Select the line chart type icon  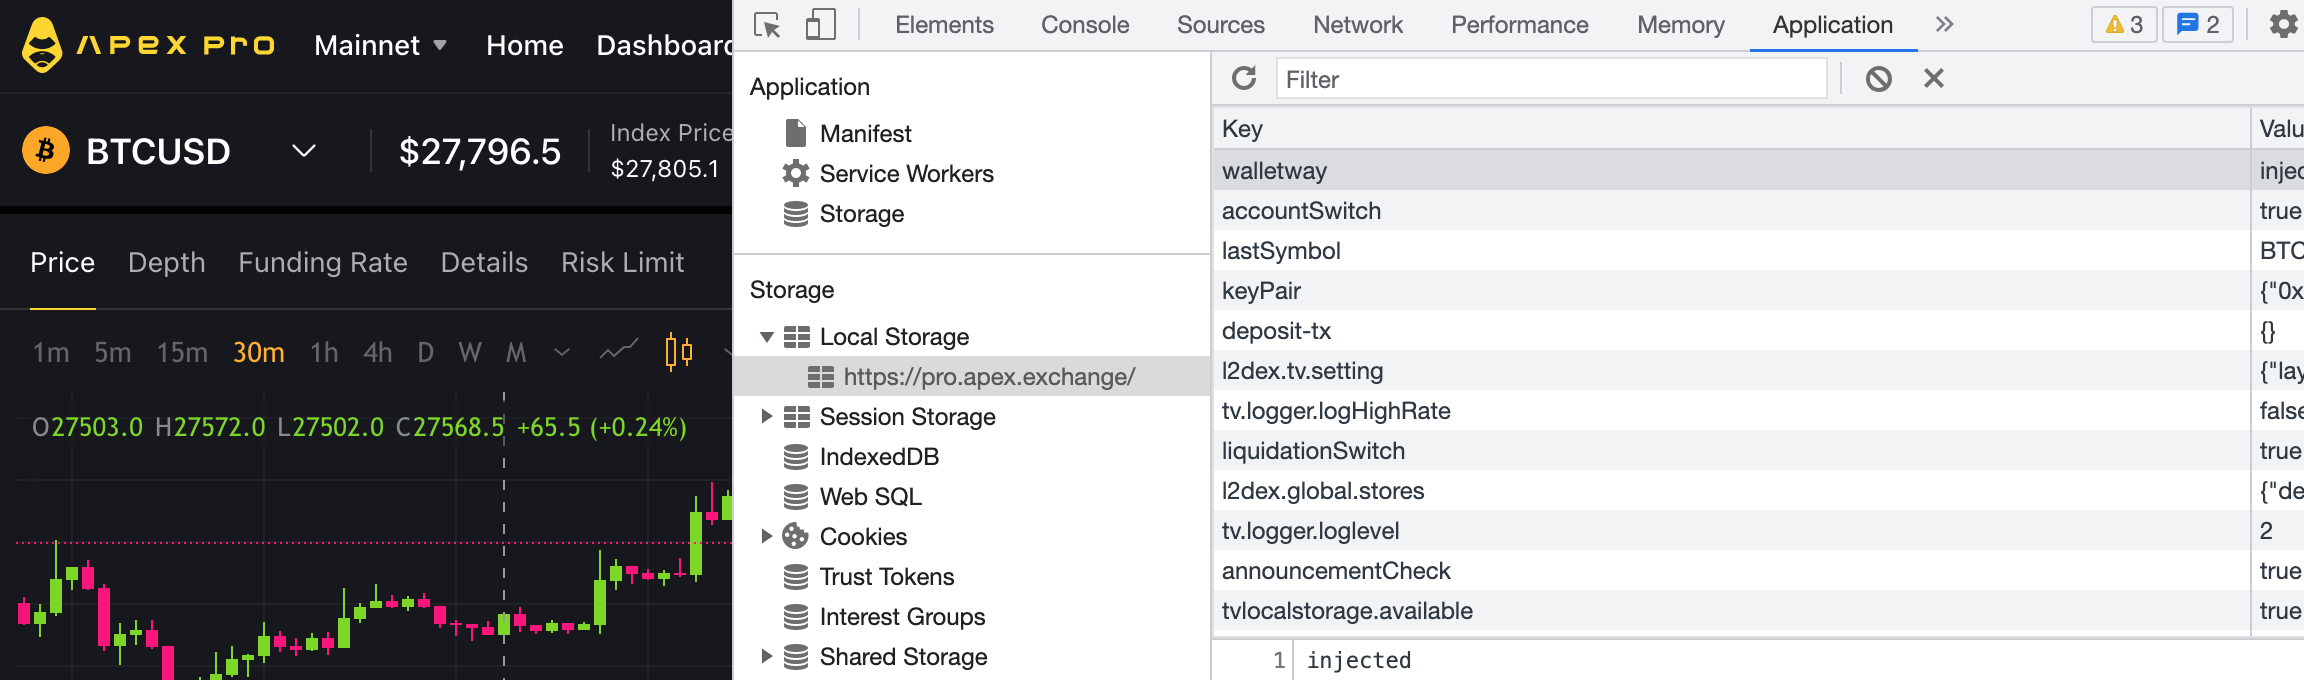click(x=618, y=351)
